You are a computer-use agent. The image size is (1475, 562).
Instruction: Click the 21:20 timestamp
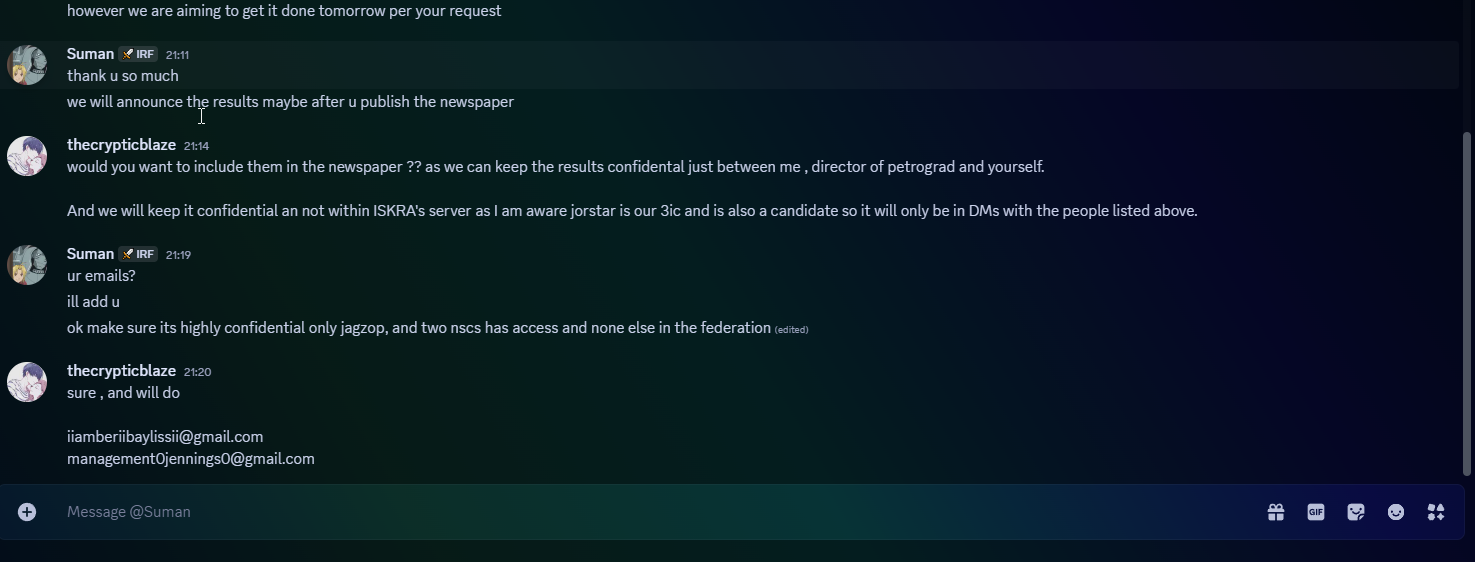(x=197, y=372)
